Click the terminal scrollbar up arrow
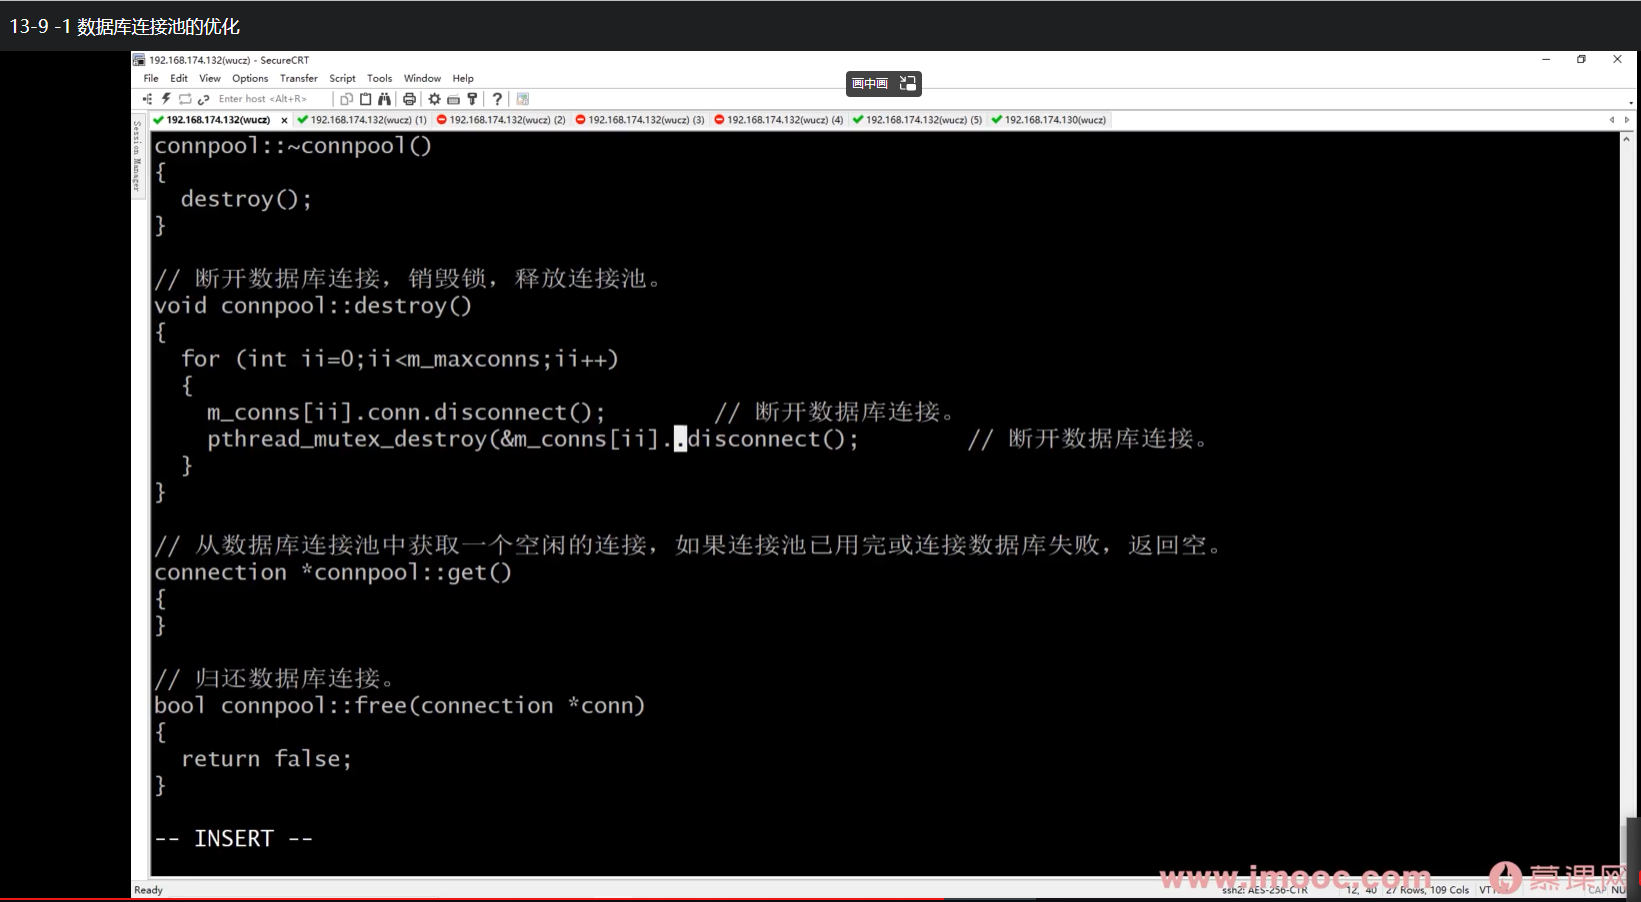1641x902 pixels. point(1626,139)
